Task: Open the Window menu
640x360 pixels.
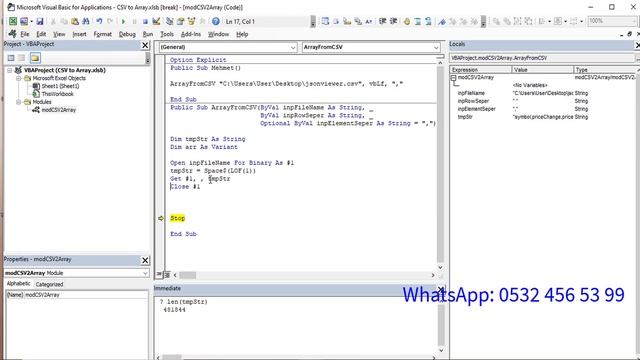Action: 218,34
